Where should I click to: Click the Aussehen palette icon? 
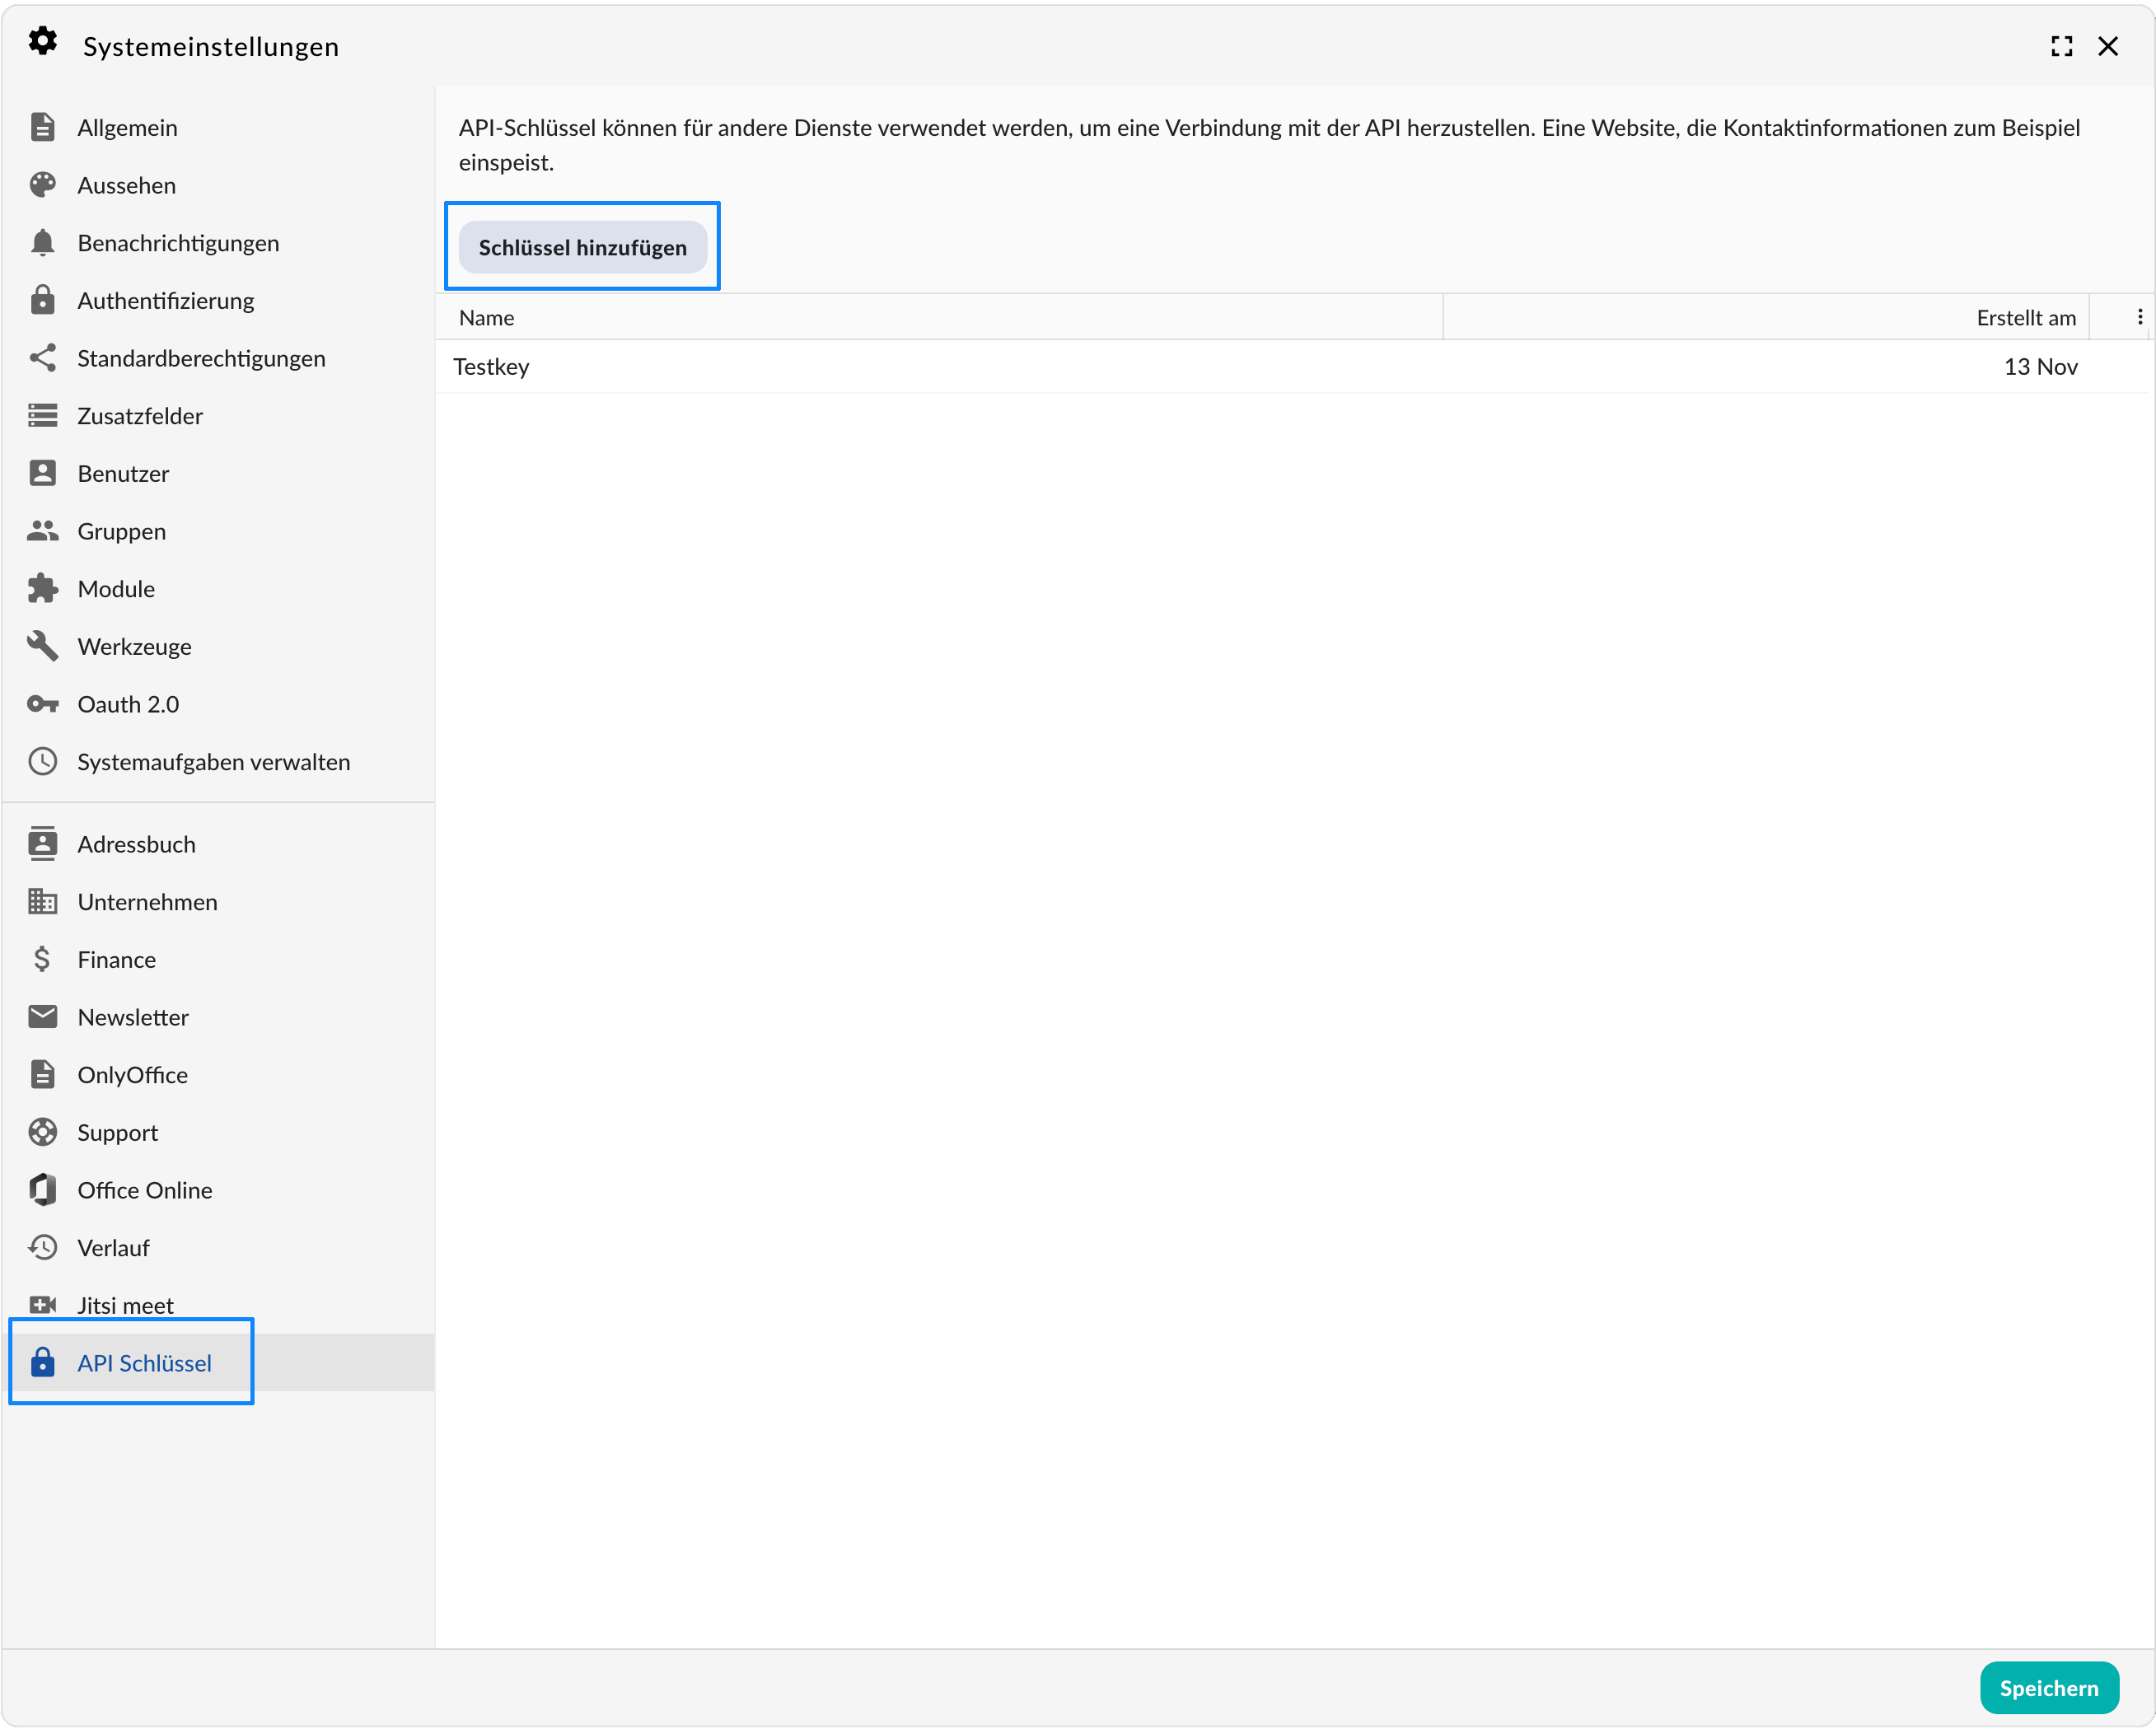click(x=42, y=185)
